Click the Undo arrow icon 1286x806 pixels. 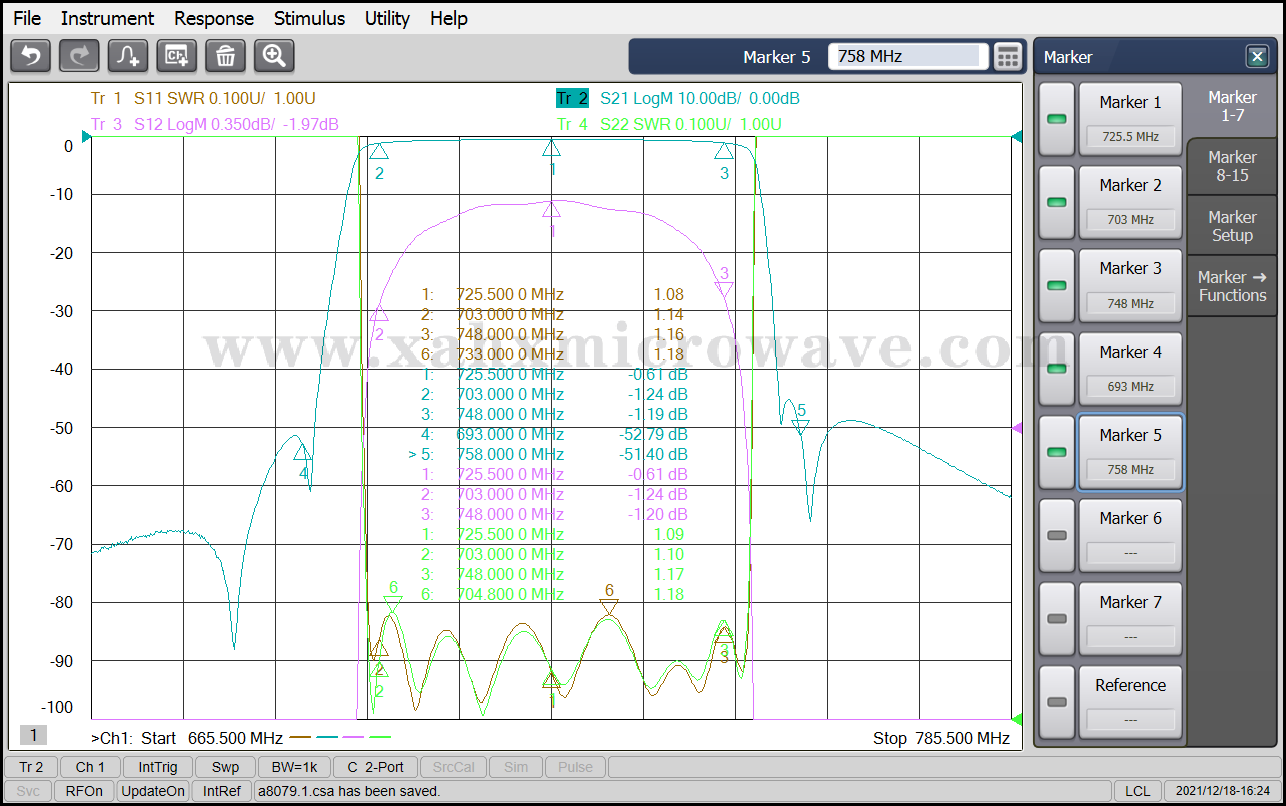pos(30,56)
